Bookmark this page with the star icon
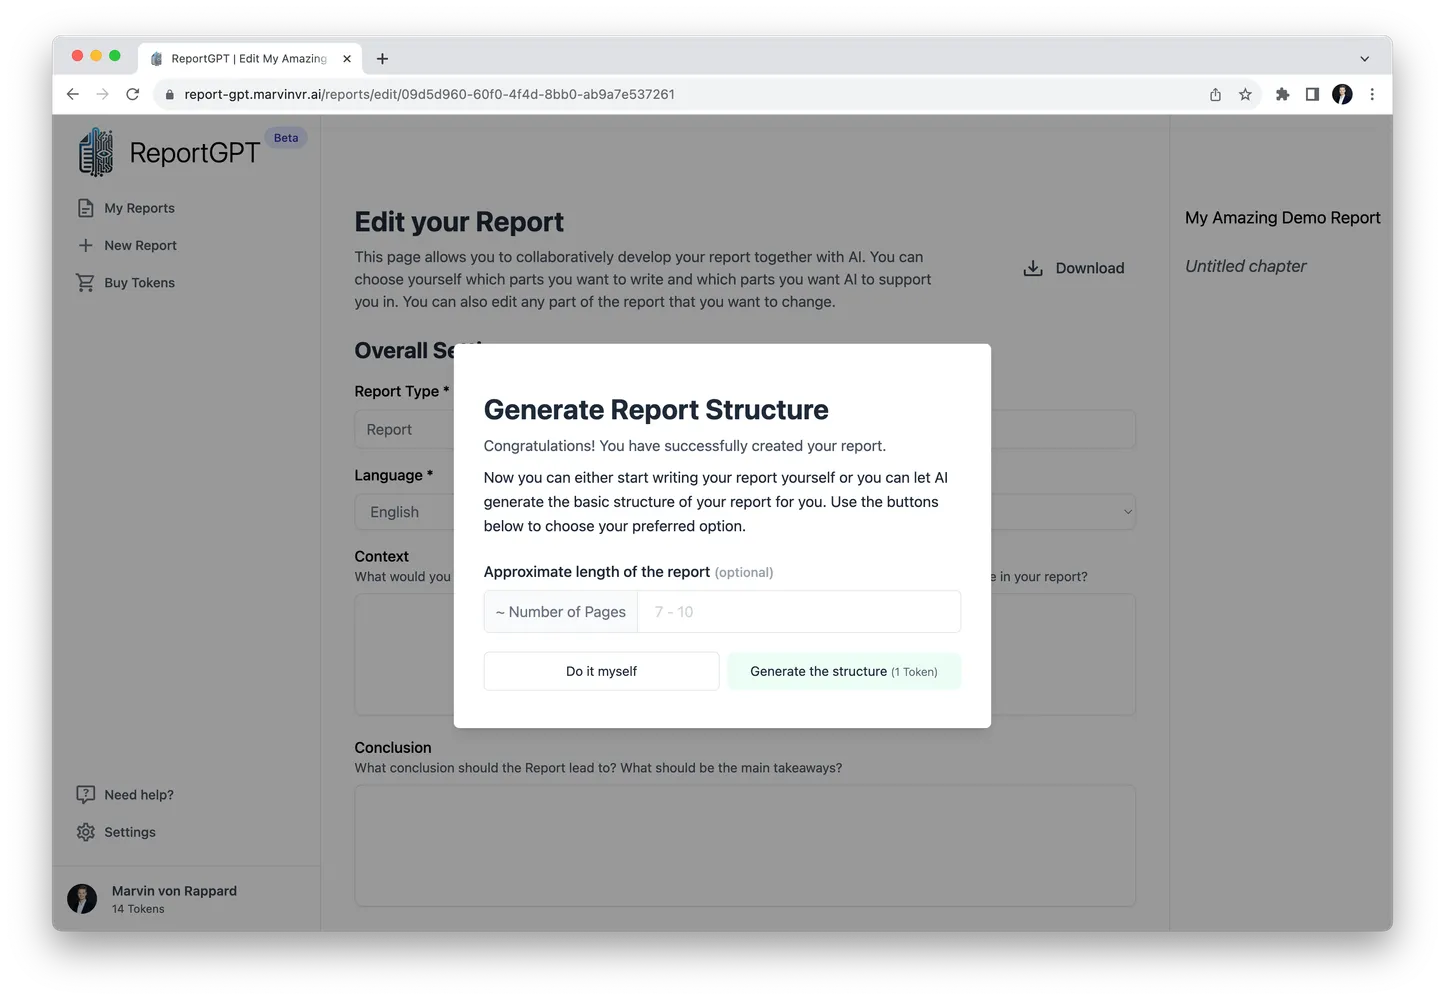Viewport: 1445px width, 1000px height. coord(1245,94)
